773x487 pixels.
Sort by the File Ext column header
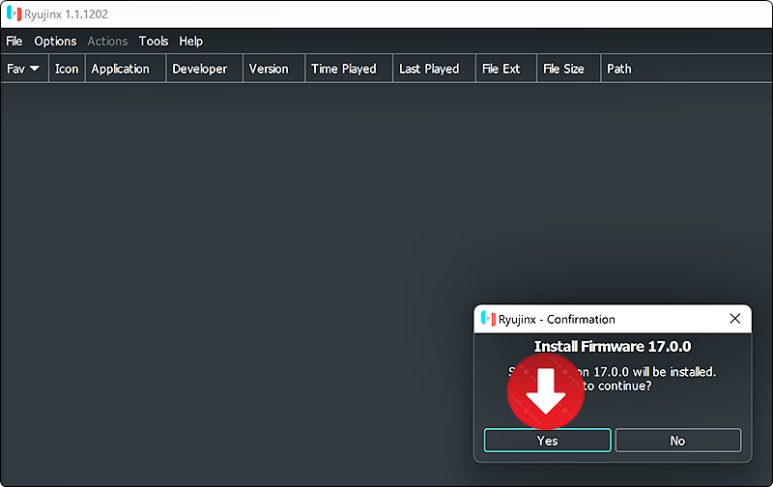click(501, 69)
